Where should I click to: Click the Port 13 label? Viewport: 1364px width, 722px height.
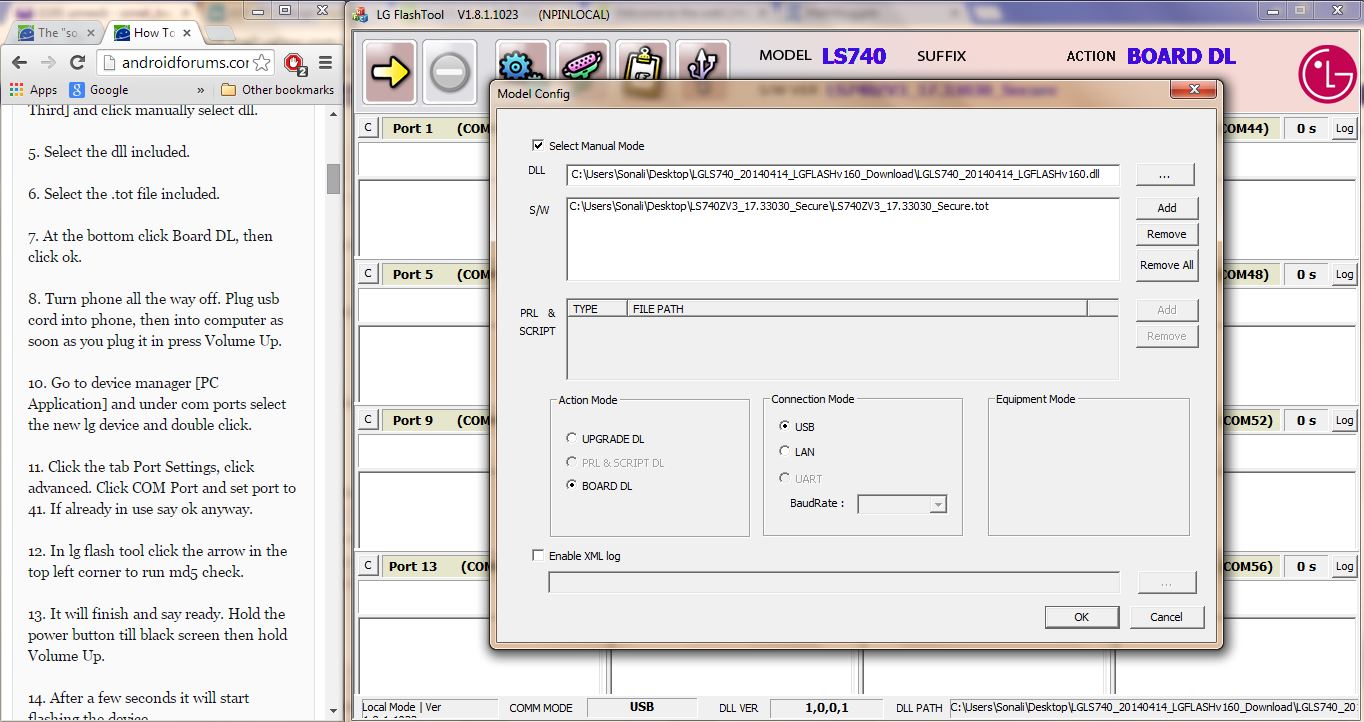click(x=413, y=566)
